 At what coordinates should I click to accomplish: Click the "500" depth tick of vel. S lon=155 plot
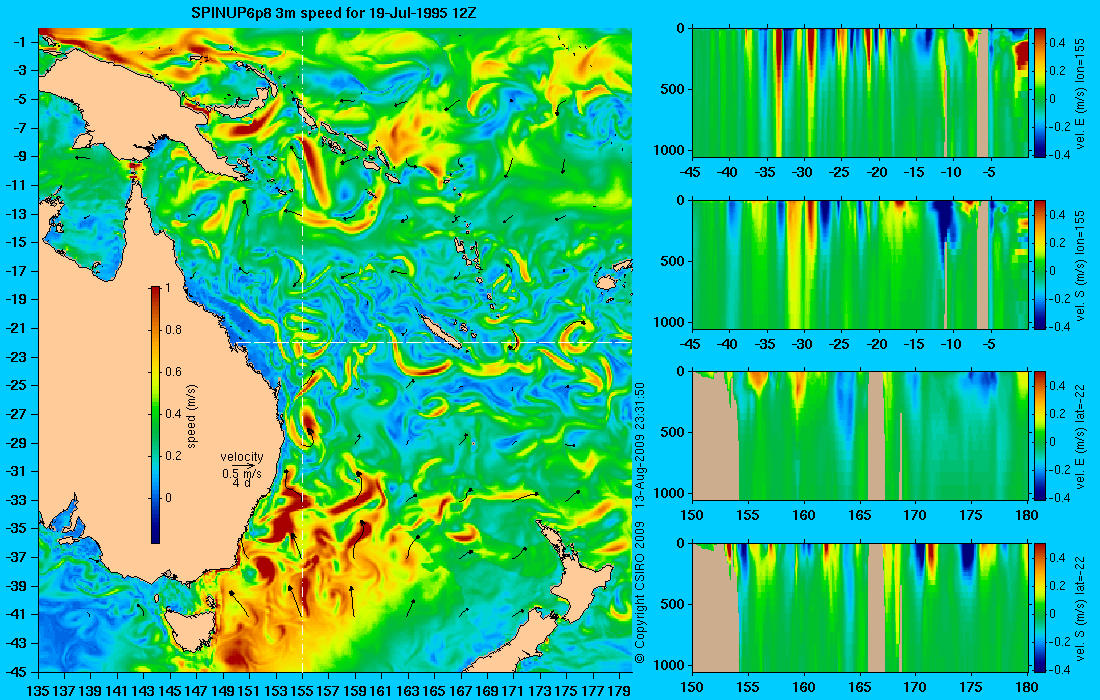tap(673, 261)
